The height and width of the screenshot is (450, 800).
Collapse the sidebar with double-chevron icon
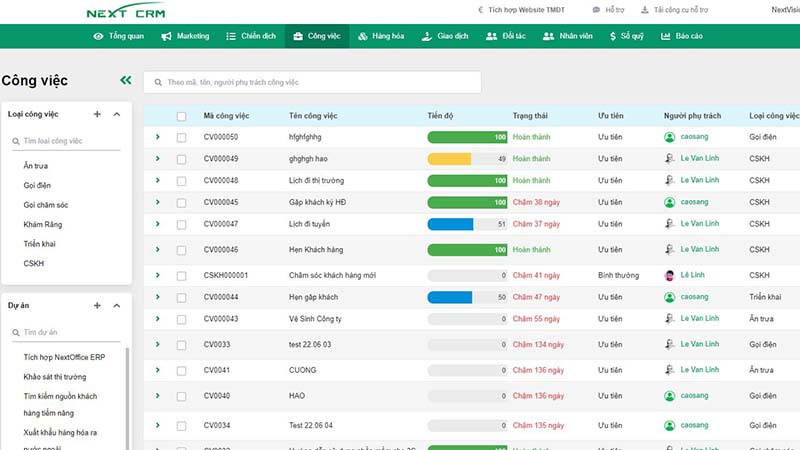pos(126,80)
